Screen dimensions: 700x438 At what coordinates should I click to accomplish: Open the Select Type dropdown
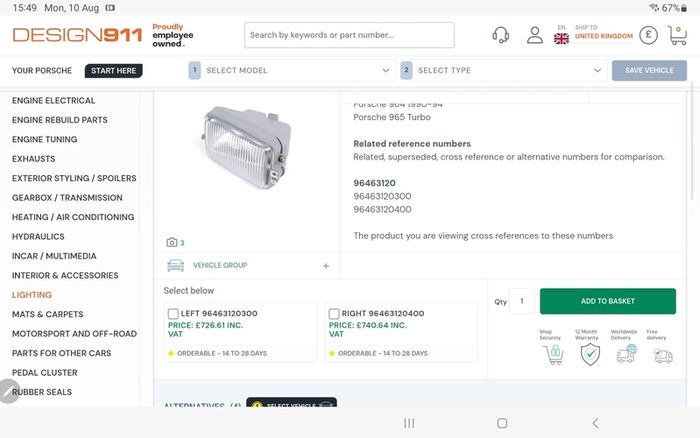click(x=504, y=71)
